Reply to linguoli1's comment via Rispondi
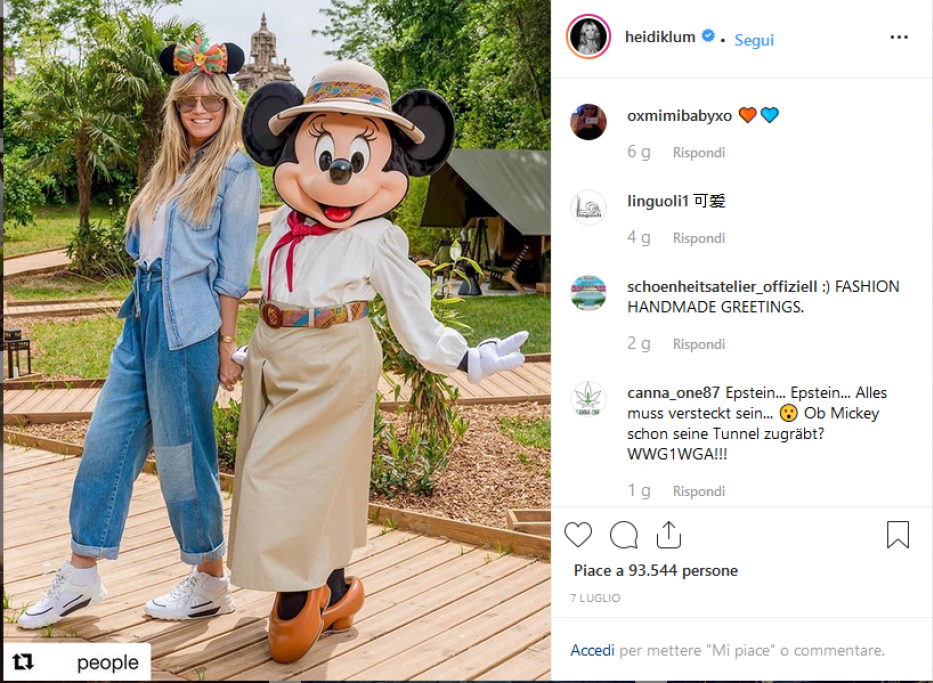 [699, 238]
